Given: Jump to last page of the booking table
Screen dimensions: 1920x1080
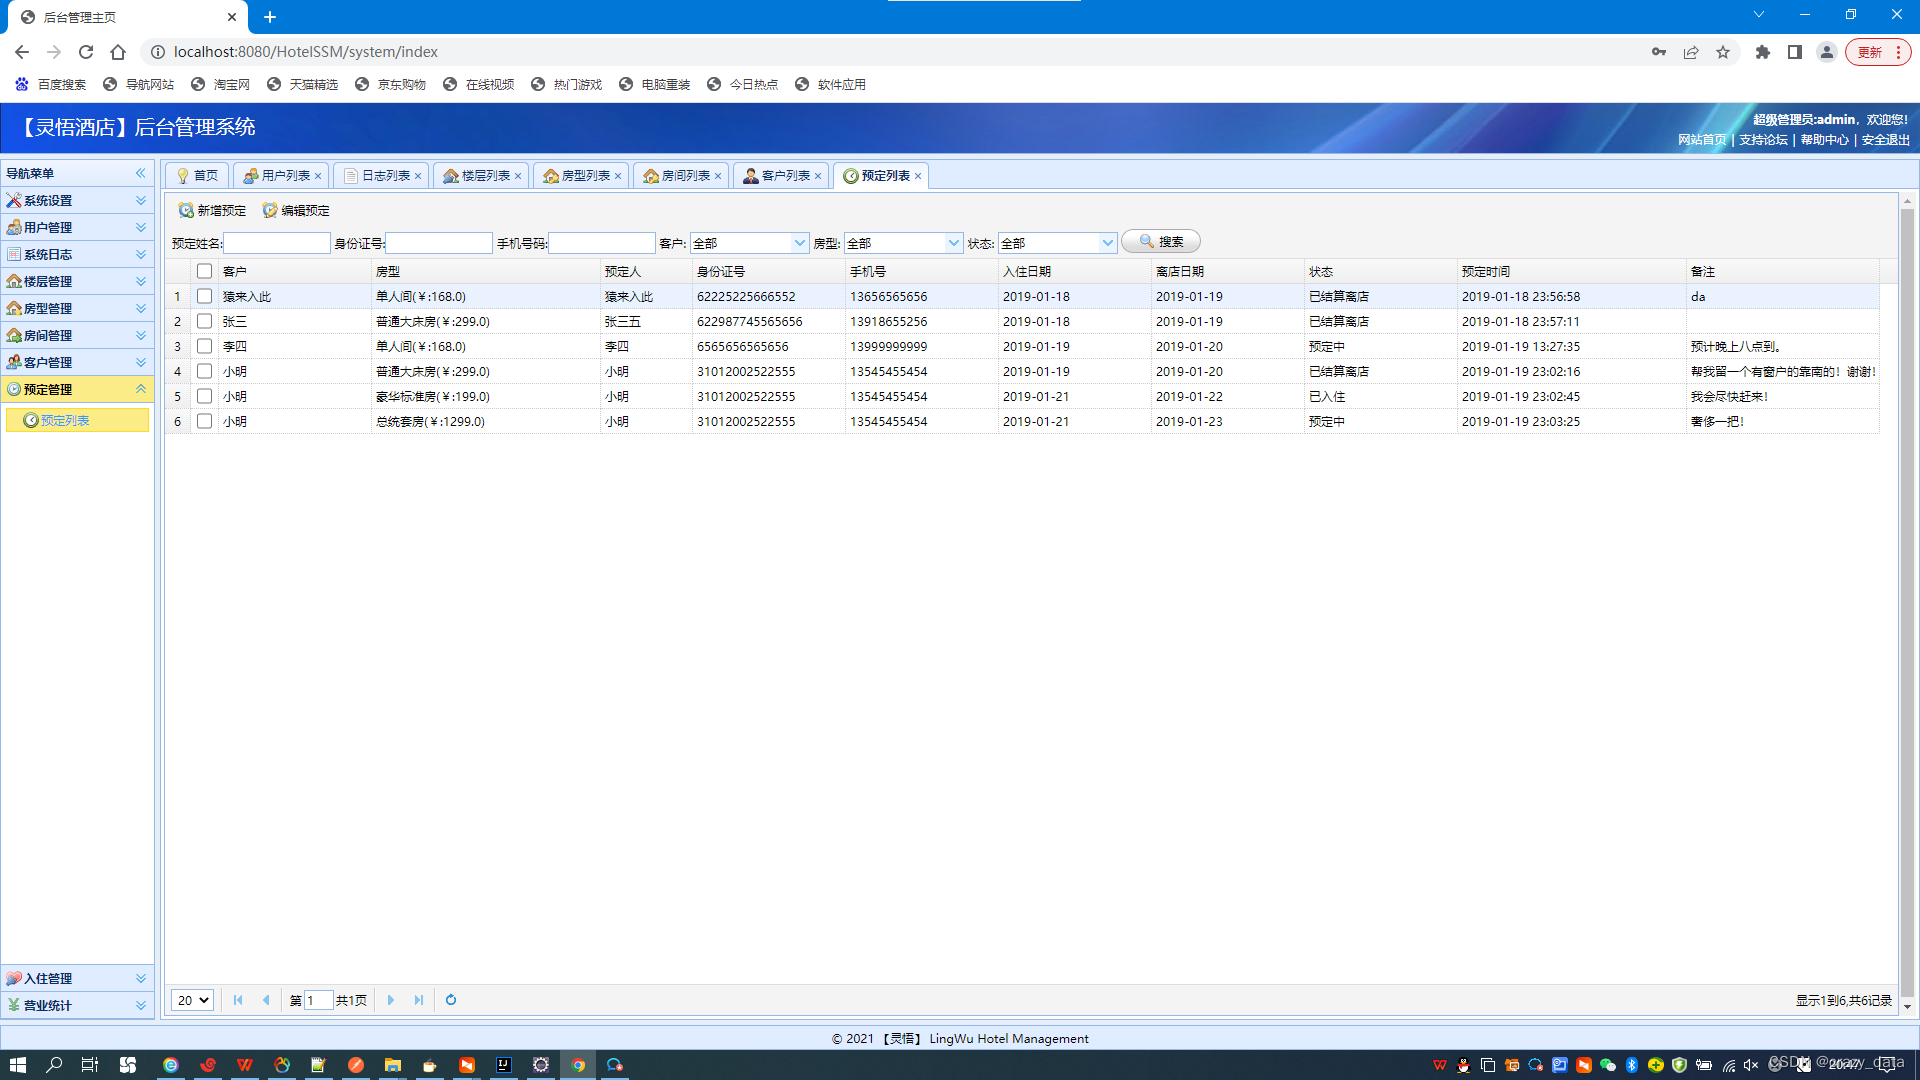Looking at the screenshot, I should click(x=419, y=1000).
